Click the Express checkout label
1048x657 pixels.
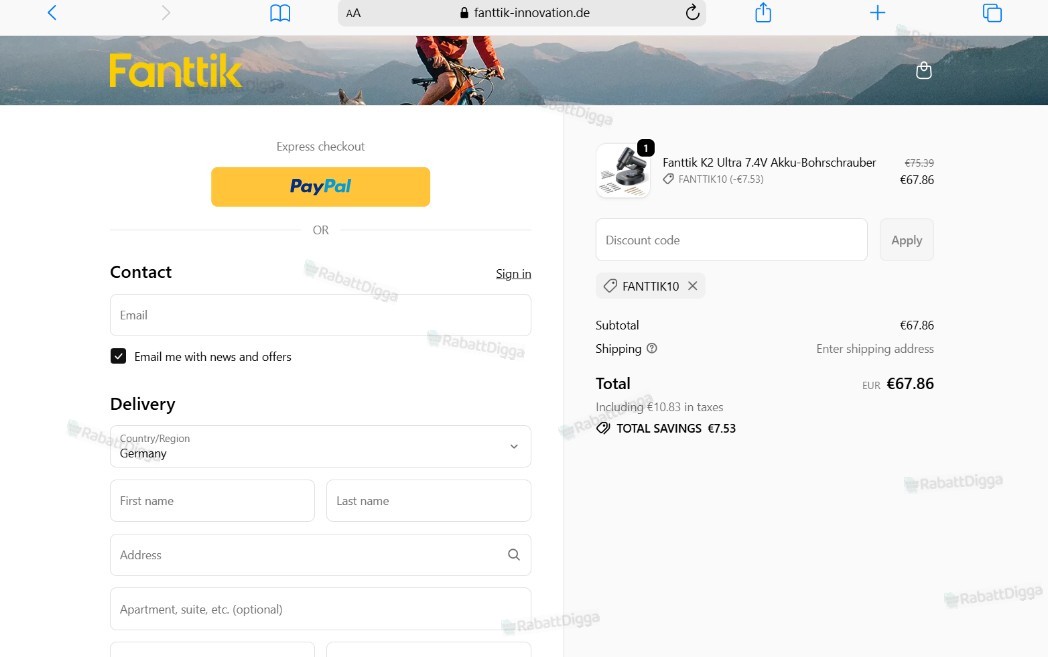click(320, 146)
